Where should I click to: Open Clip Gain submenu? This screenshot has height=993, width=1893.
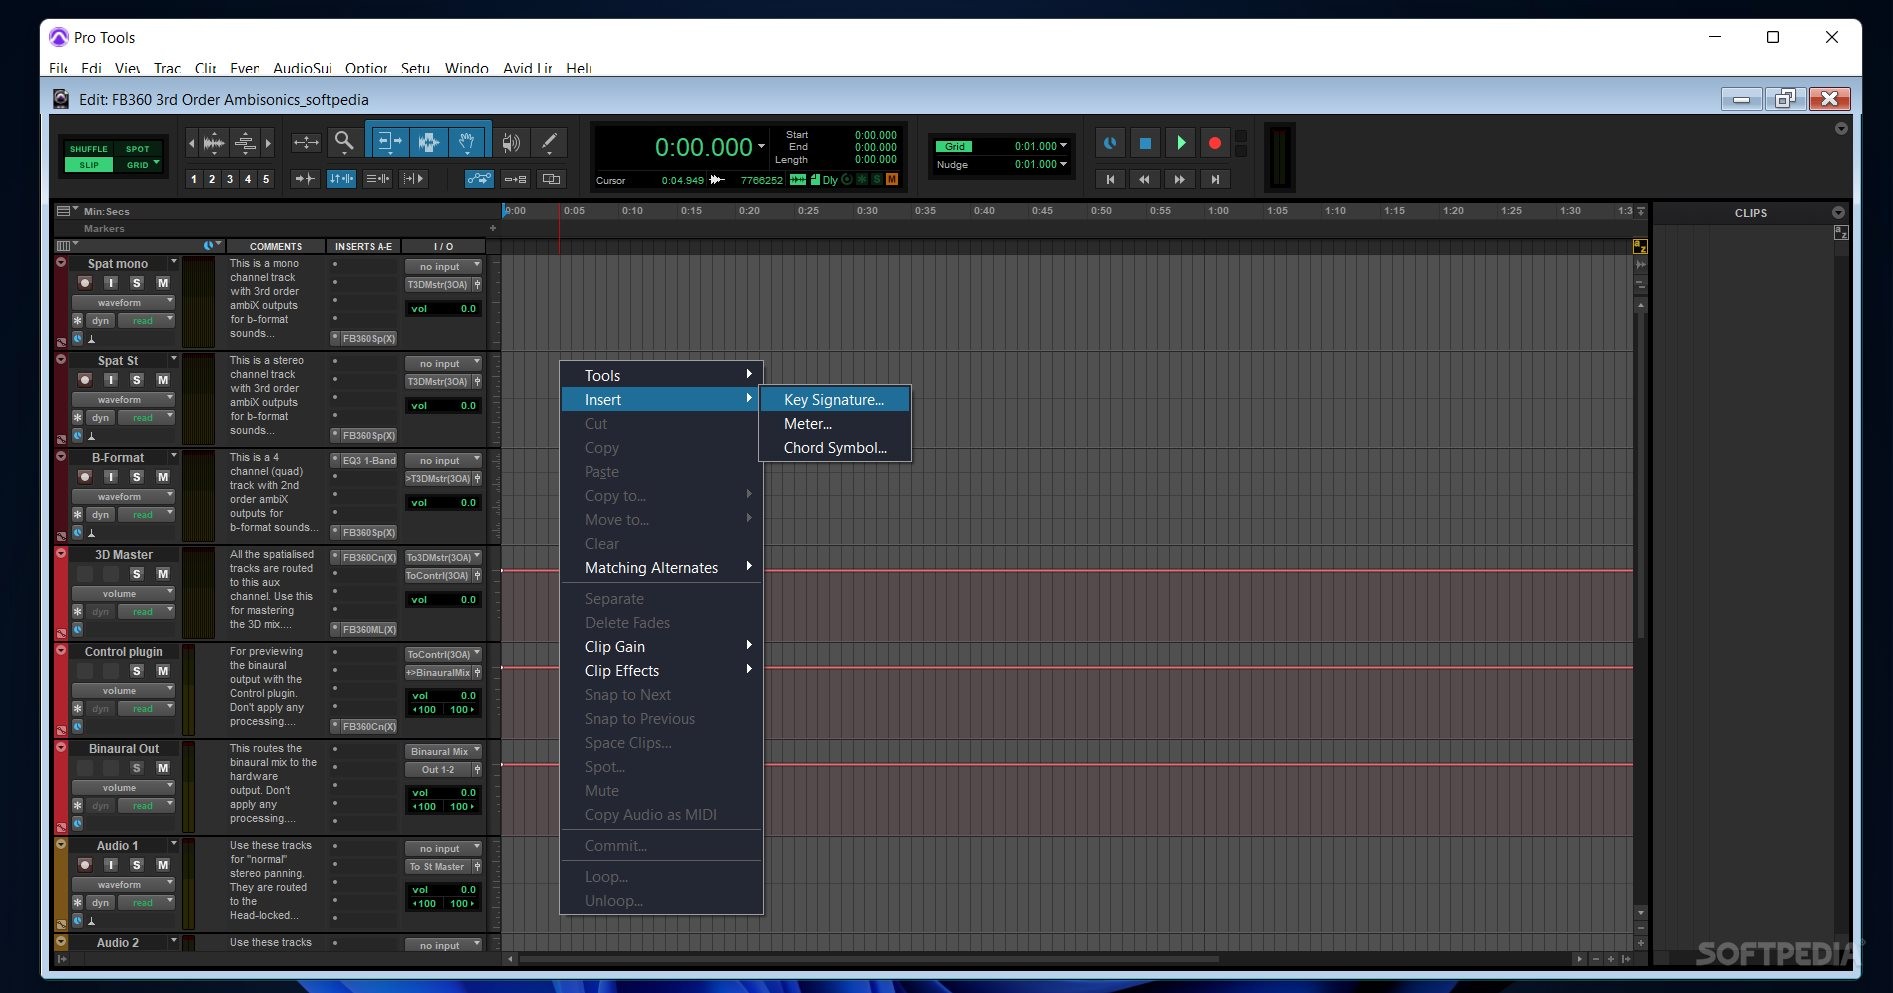(661, 646)
